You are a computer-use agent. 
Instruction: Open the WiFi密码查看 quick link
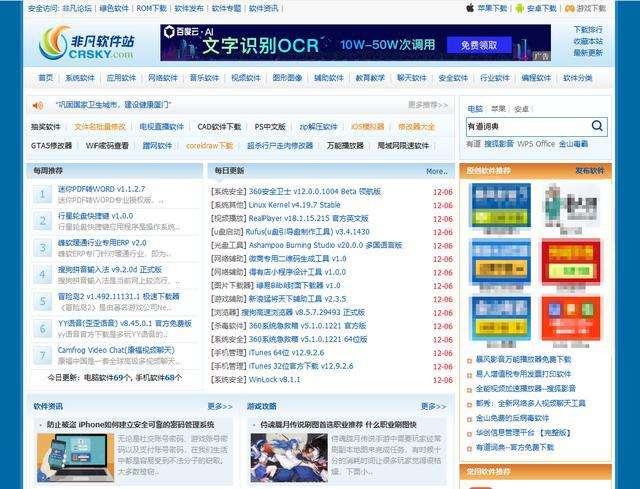click(107, 145)
